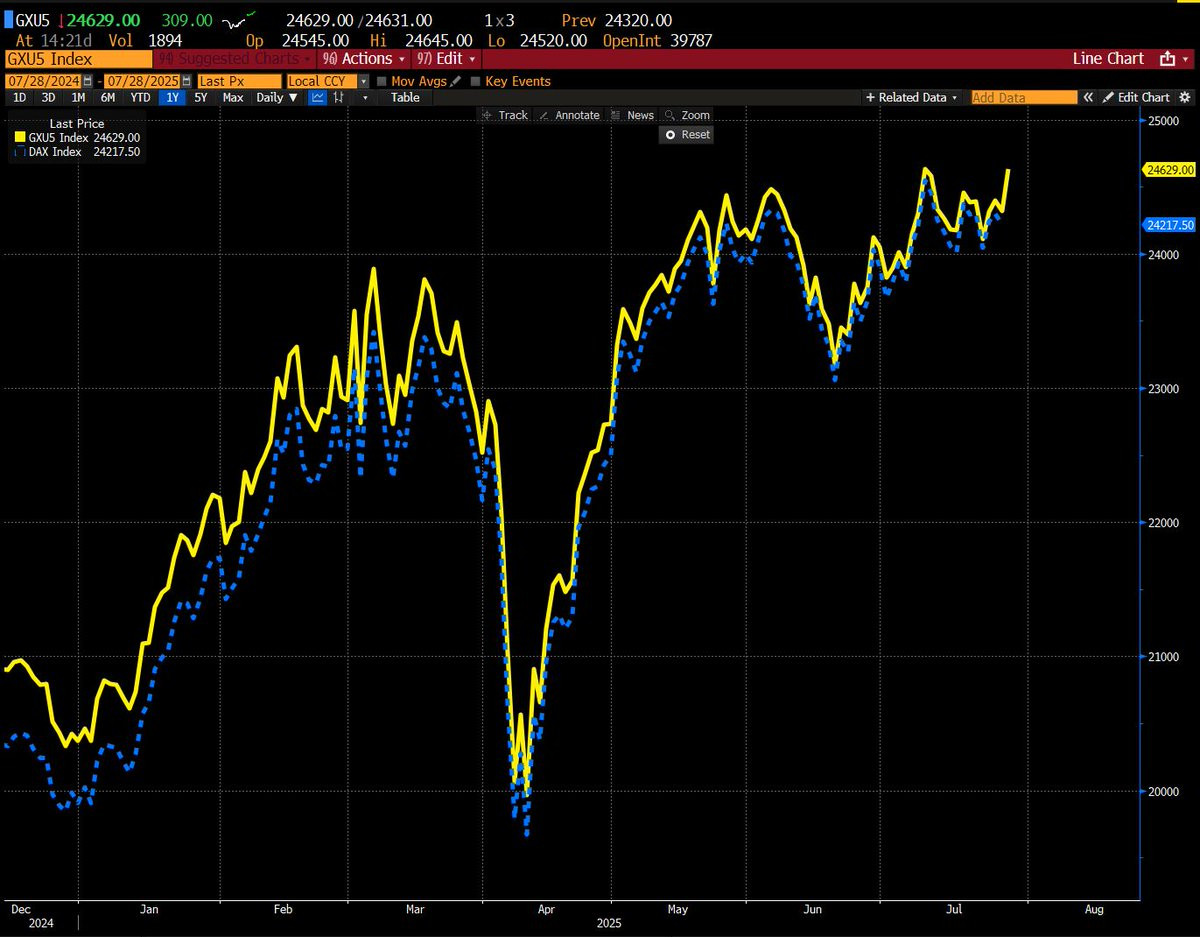Click the start date 07/28/2024 field
1200x937 pixels.
click(x=44, y=81)
